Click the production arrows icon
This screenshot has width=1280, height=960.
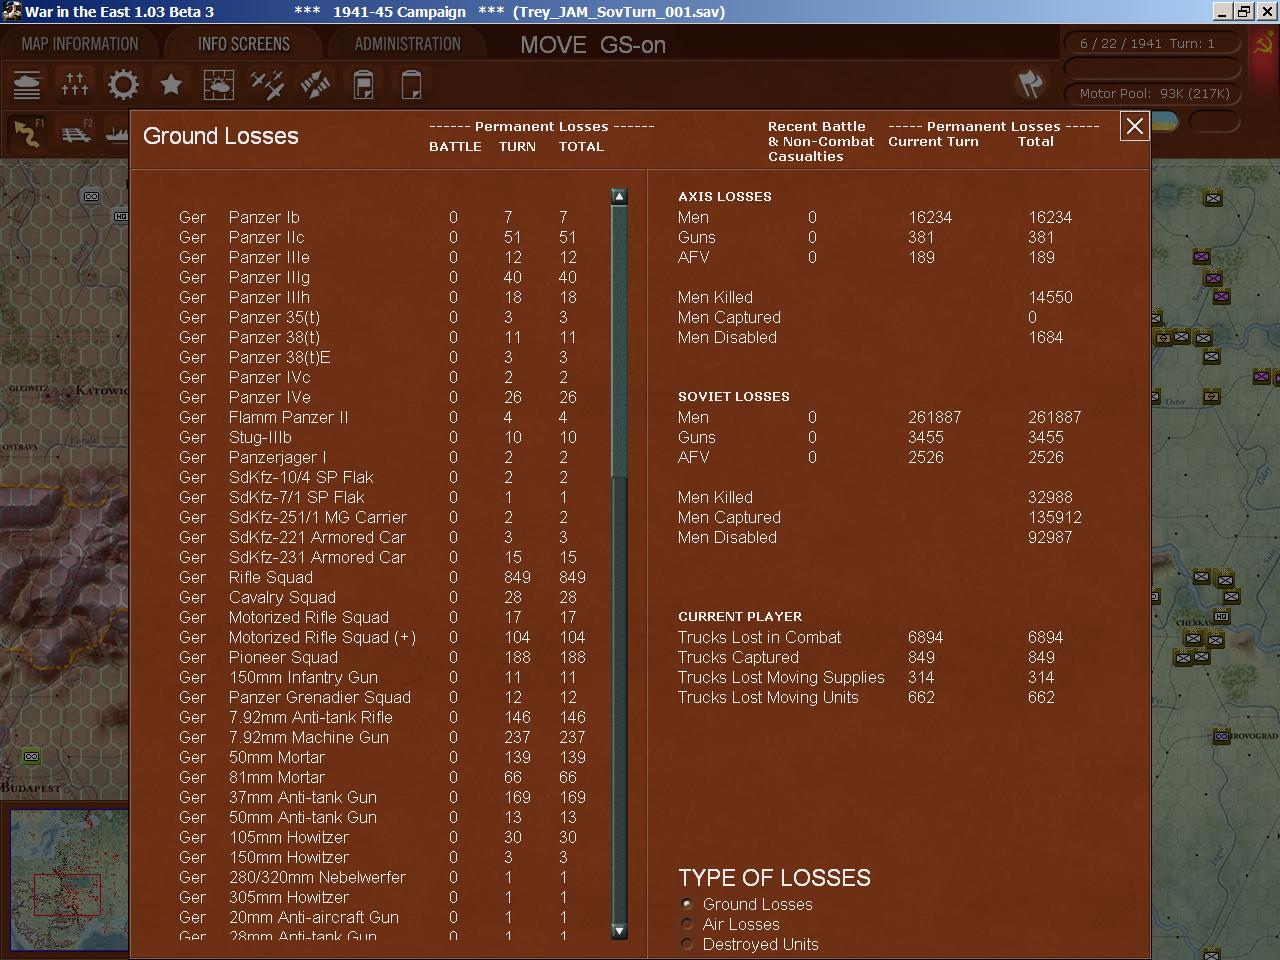coord(315,85)
